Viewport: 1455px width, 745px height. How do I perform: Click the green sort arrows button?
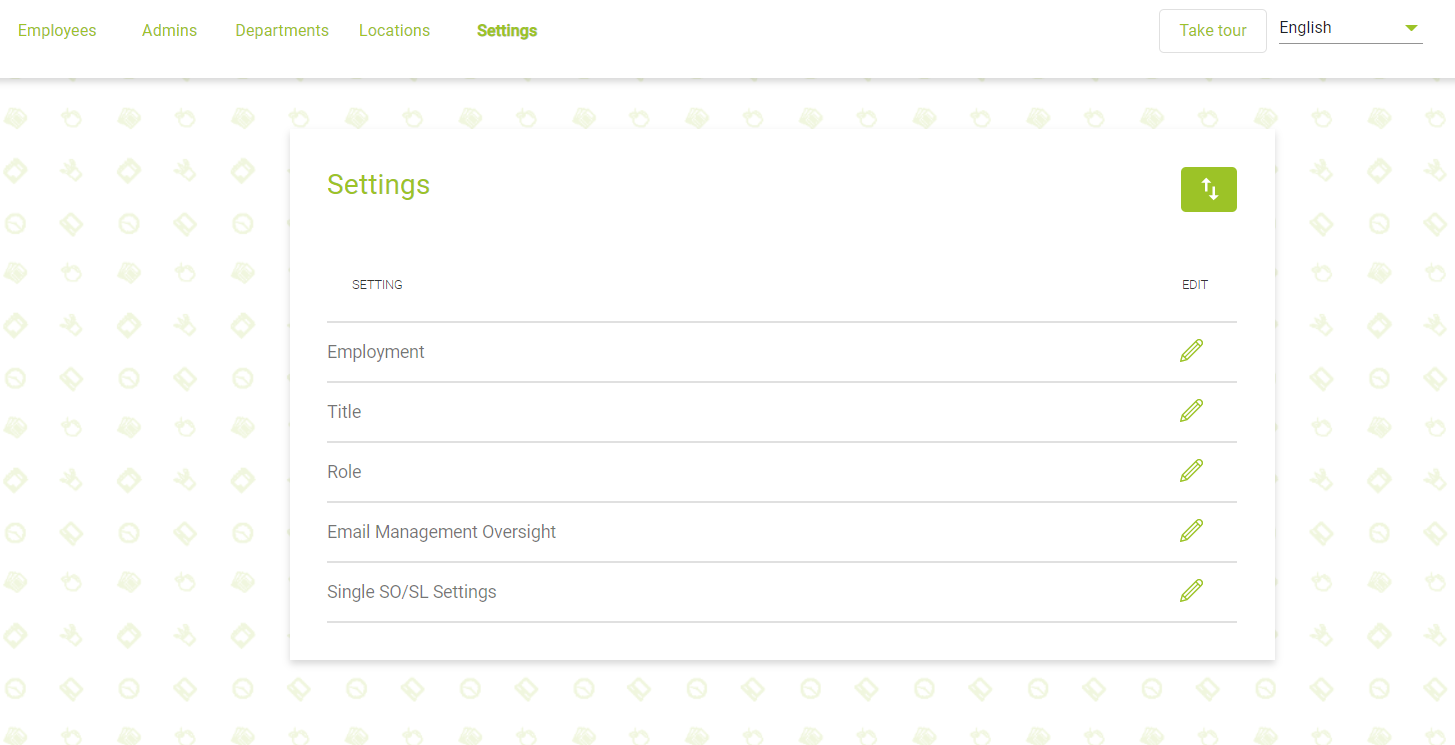[1208, 189]
